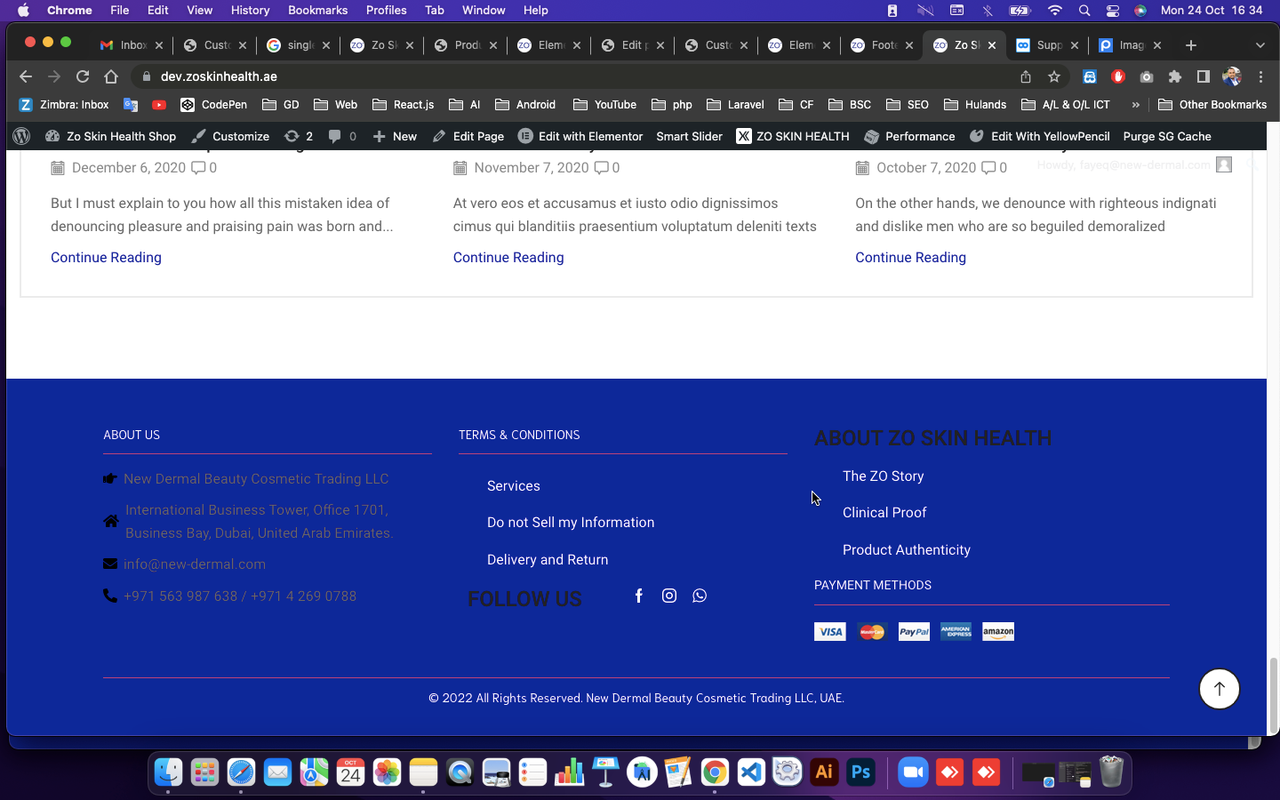Open a new Chrome tab

click(x=1191, y=45)
